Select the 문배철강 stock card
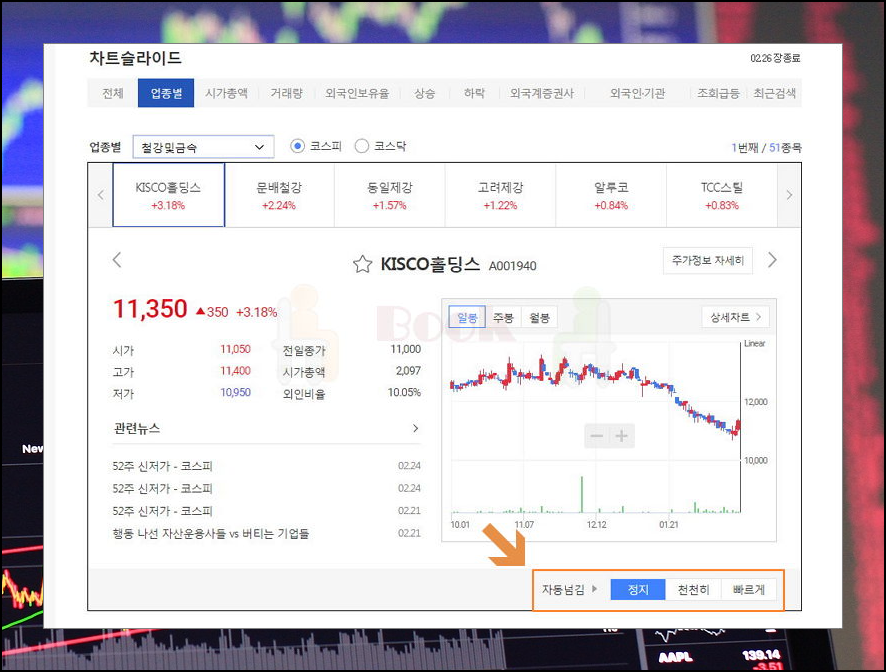Screen dimensions: 886x672 coord(279,195)
